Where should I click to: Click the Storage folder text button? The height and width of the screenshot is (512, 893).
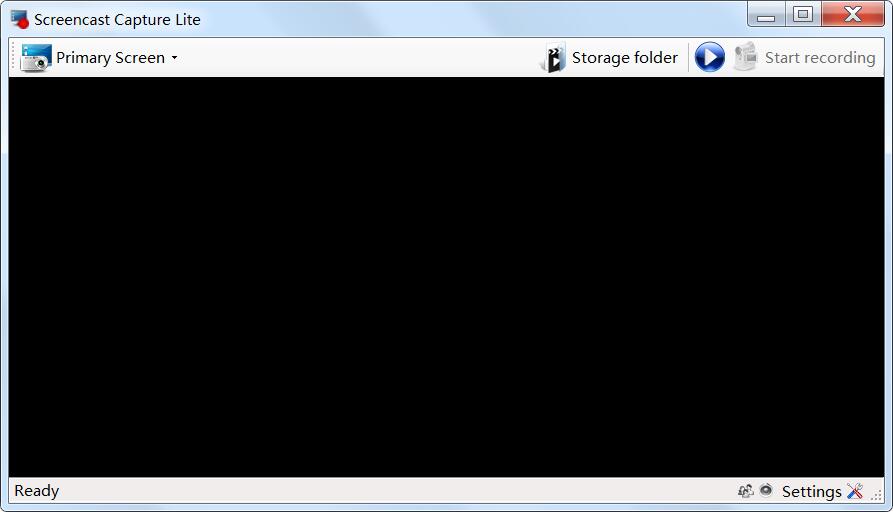tap(625, 58)
